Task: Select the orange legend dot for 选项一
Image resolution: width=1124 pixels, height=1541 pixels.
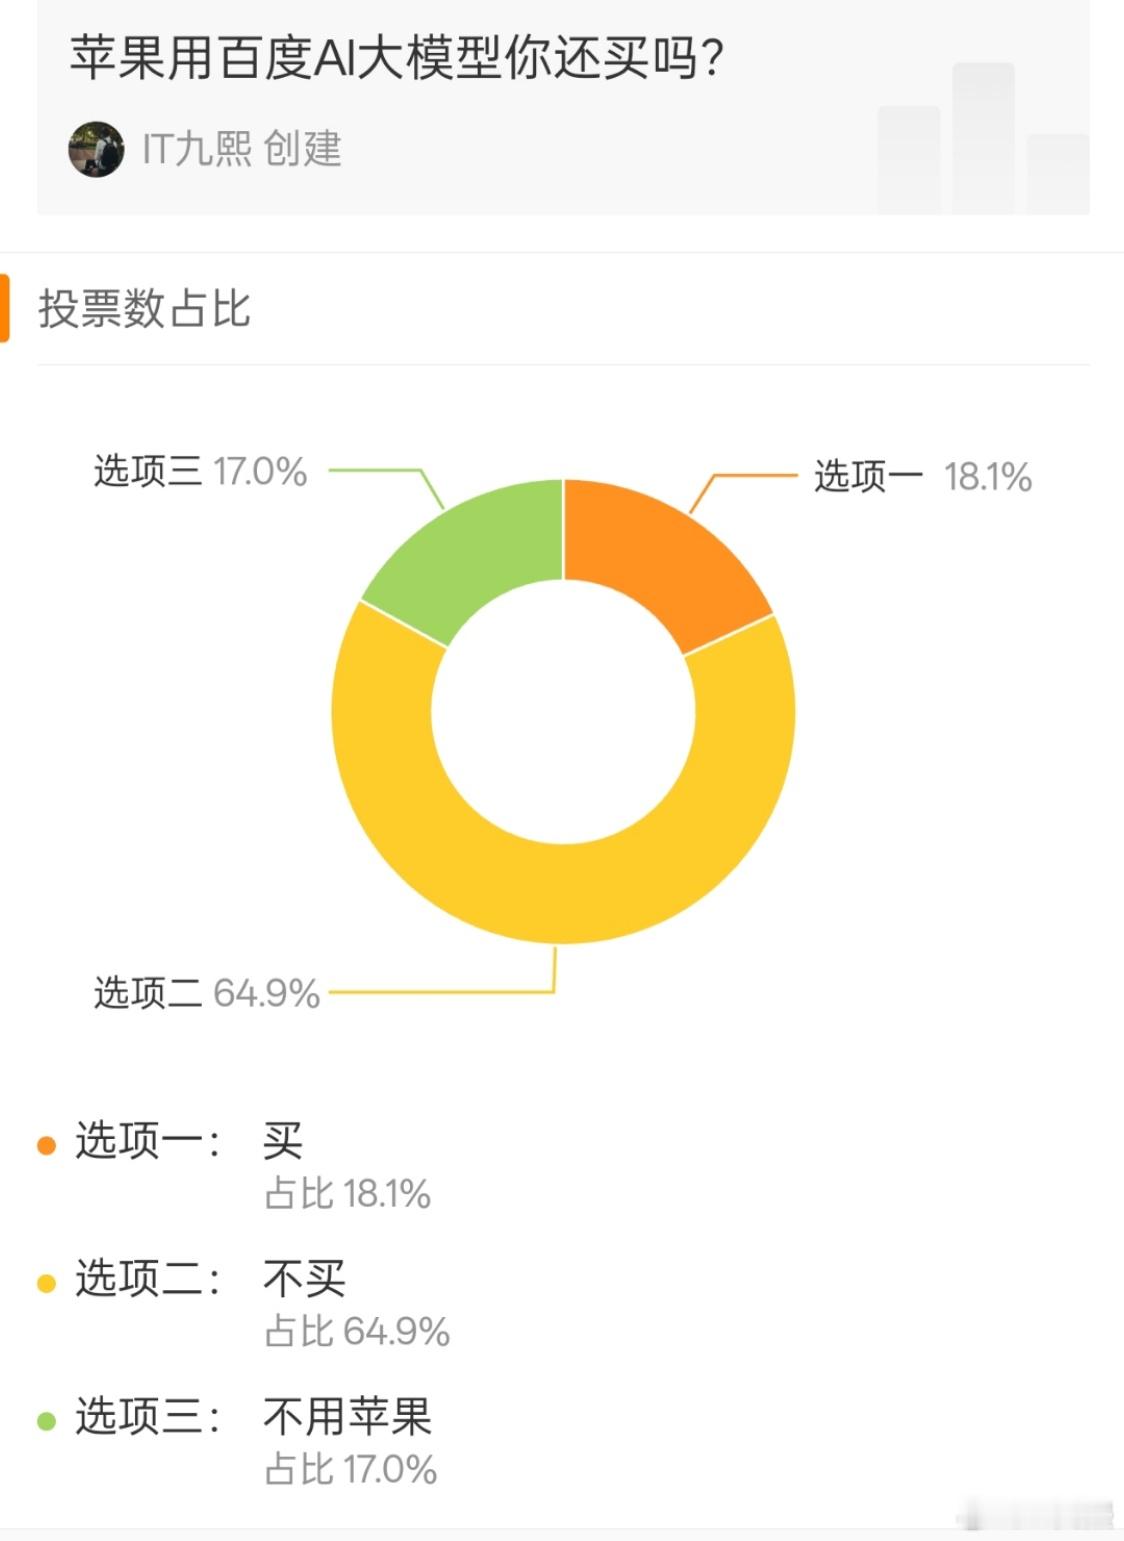Action: tap(46, 1145)
